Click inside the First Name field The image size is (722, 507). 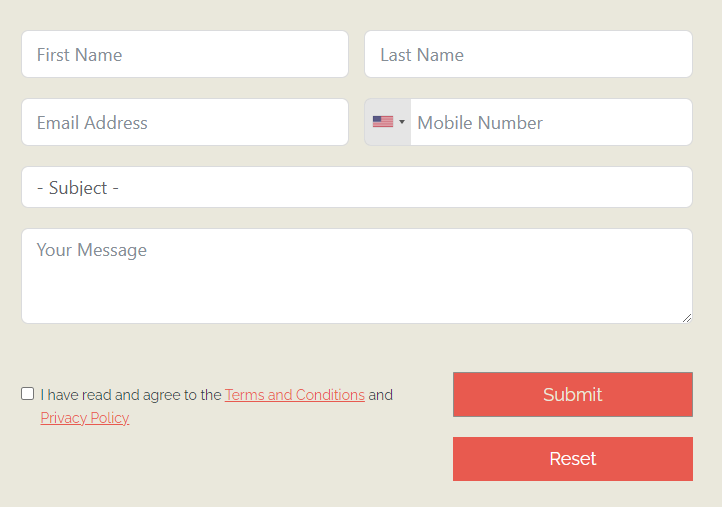(x=185, y=54)
